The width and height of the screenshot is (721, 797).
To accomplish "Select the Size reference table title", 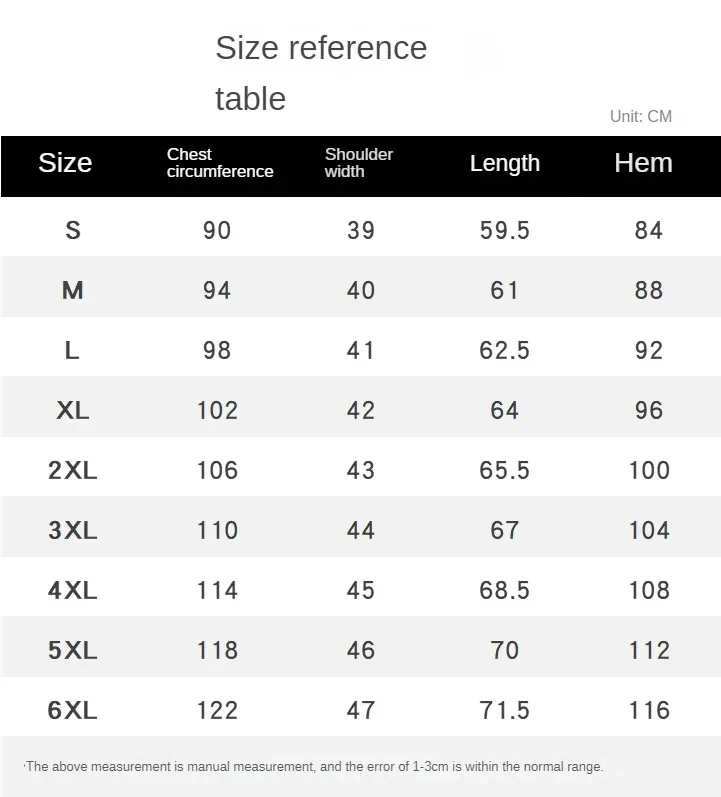I will pyautogui.click(x=321, y=73).
